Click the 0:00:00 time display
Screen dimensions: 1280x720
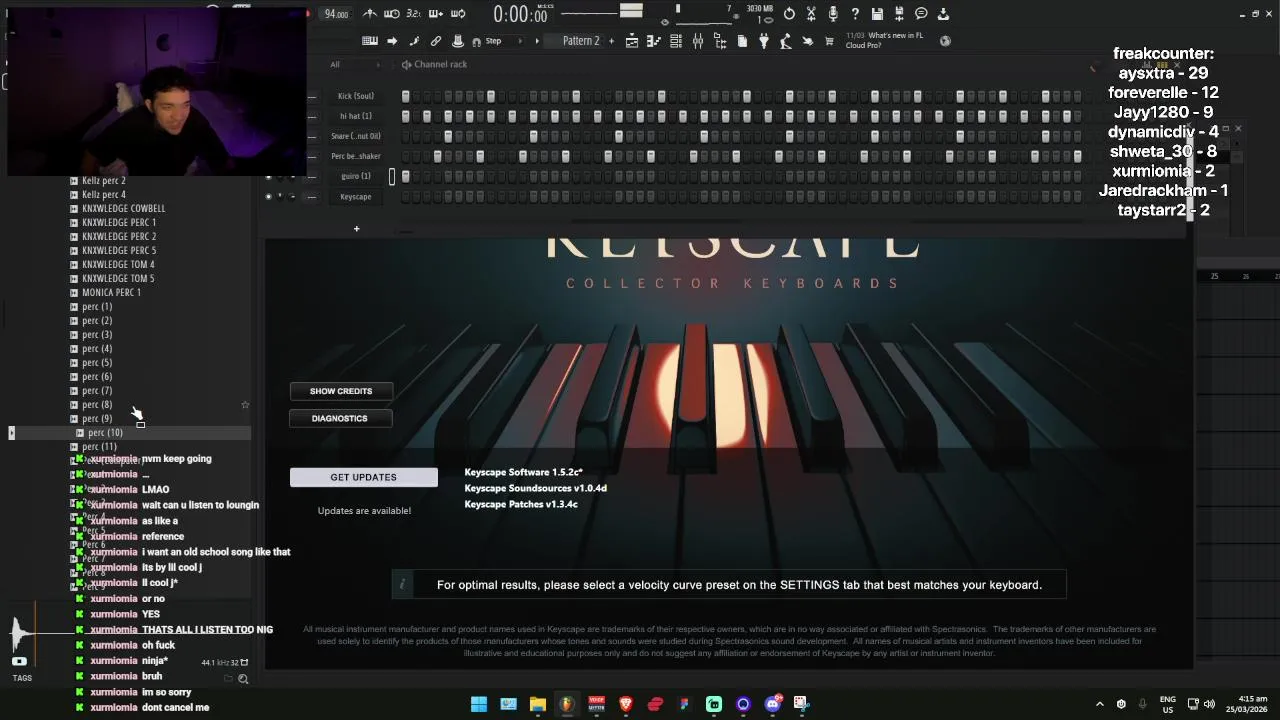[520, 14]
